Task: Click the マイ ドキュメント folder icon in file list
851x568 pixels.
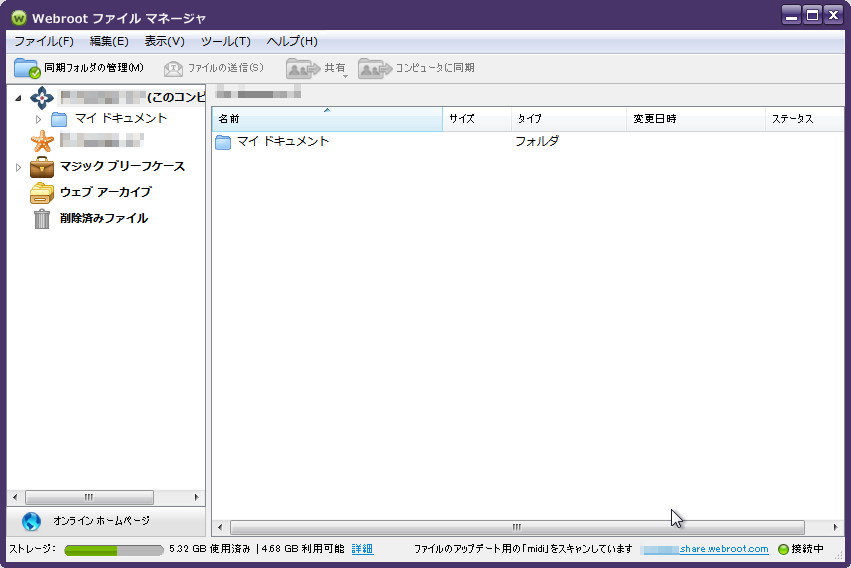Action: click(223, 142)
